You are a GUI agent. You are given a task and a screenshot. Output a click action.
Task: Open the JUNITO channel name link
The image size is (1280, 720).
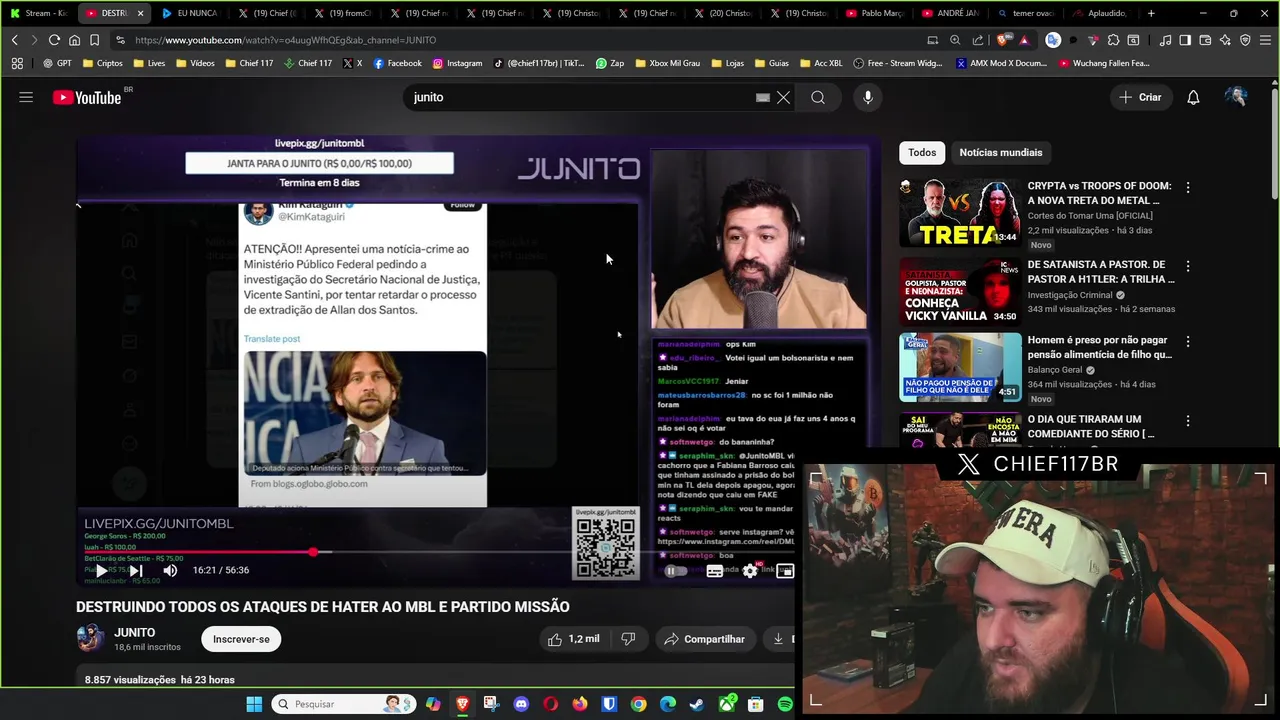click(134, 632)
